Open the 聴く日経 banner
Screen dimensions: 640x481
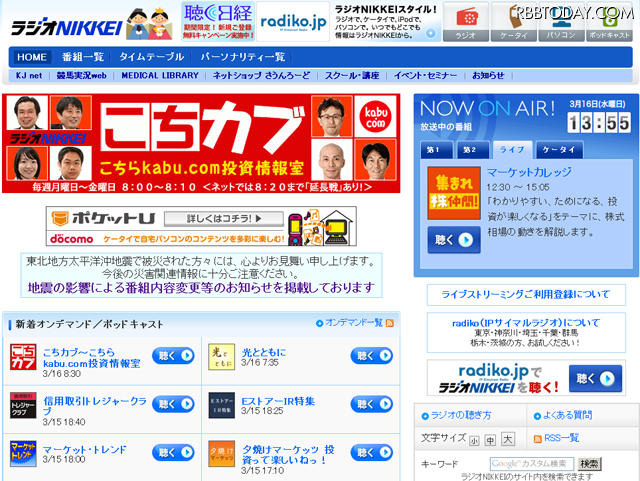pyautogui.click(x=218, y=21)
